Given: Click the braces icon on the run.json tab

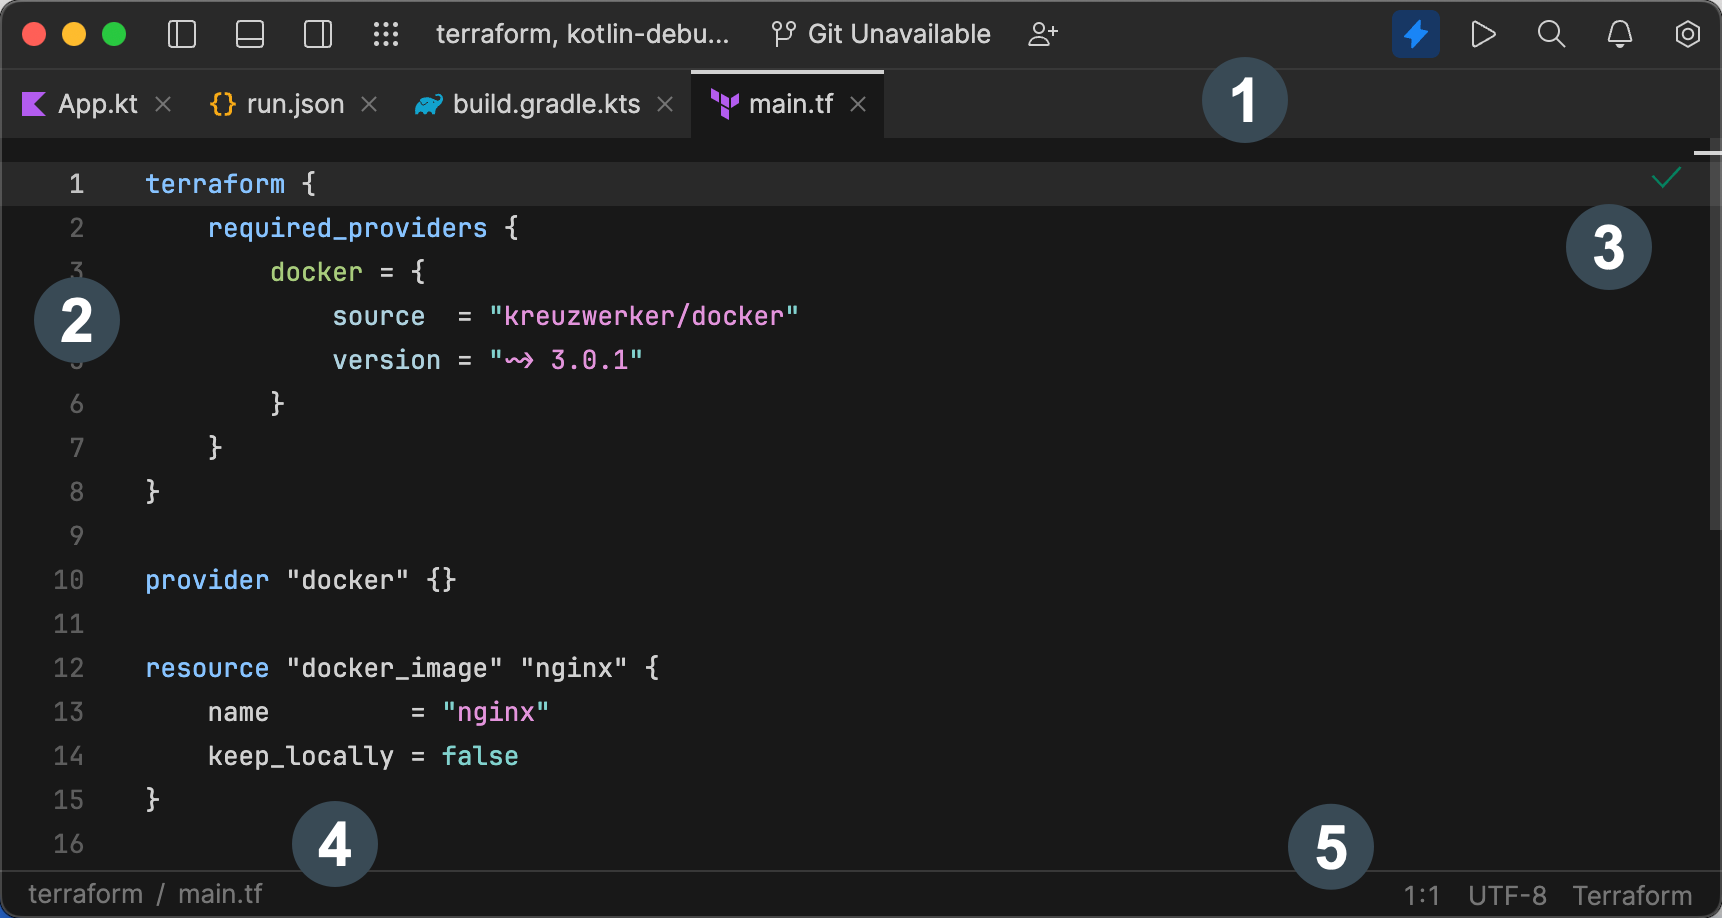Looking at the screenshot, I should pos(221,103).
